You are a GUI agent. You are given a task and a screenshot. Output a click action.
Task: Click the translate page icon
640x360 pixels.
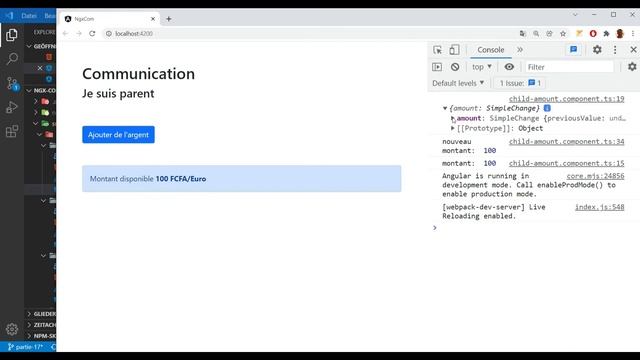[522, 33]
